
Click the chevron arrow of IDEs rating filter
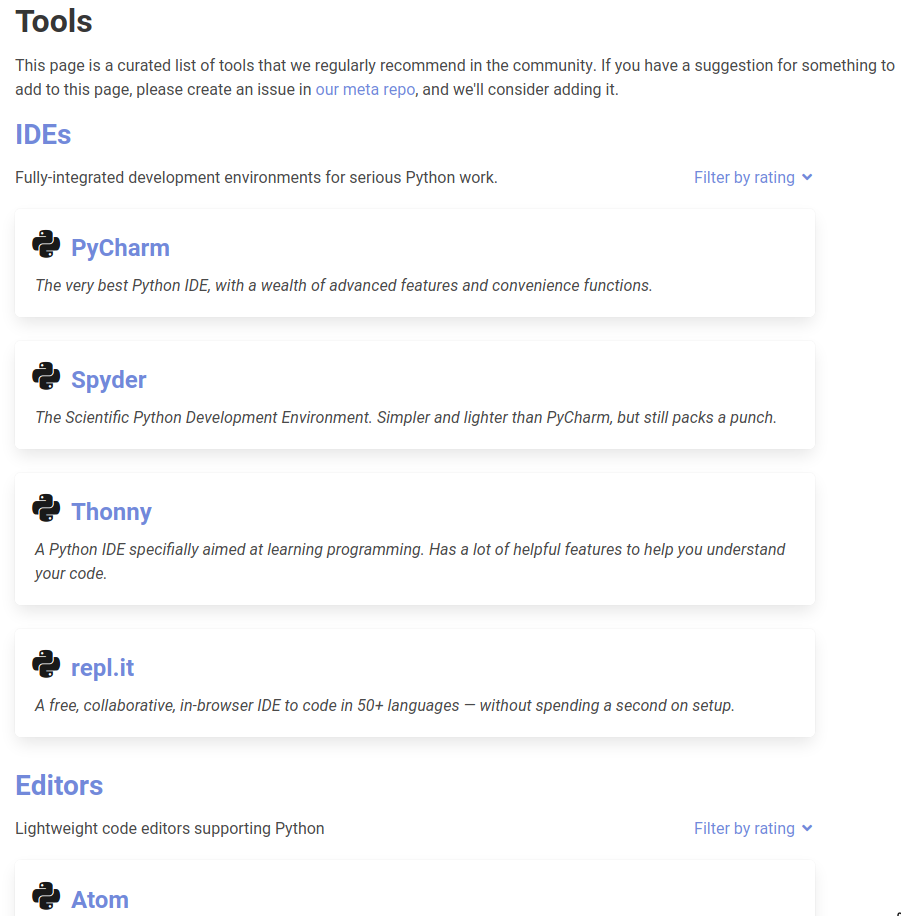pos(807,177)
